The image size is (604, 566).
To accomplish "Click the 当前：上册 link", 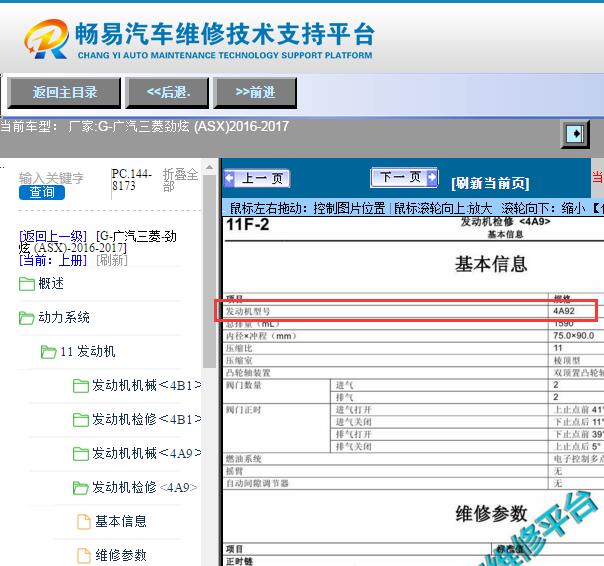I will click(53, 260).
